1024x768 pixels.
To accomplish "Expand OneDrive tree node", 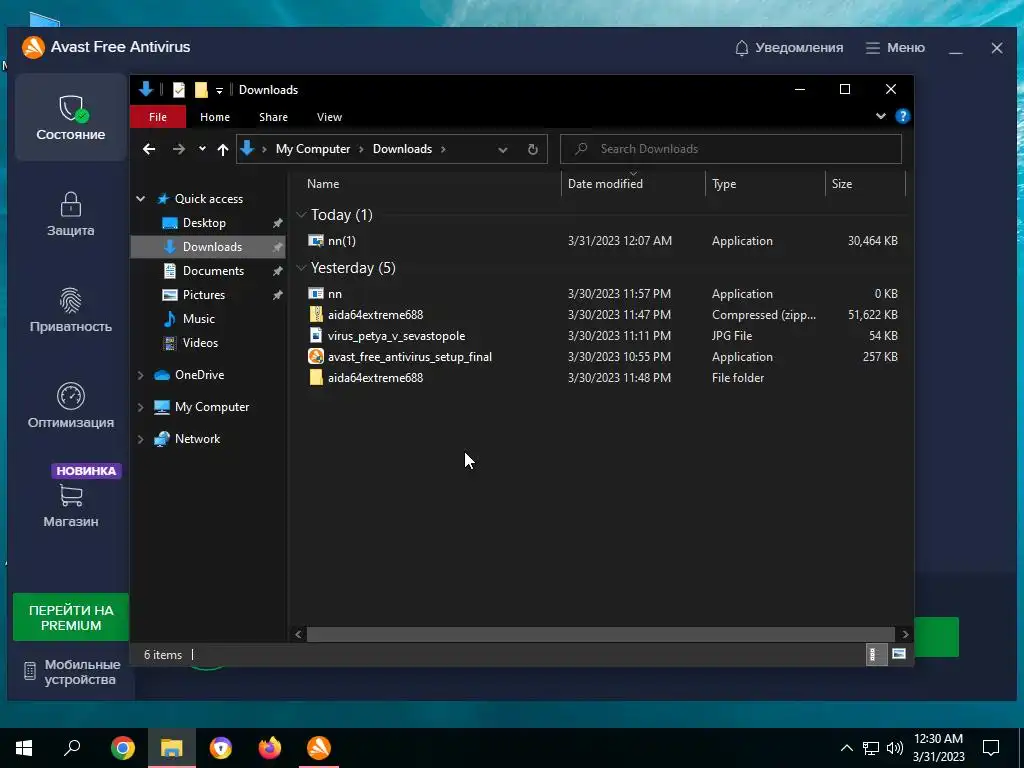I will coord(140,375).
